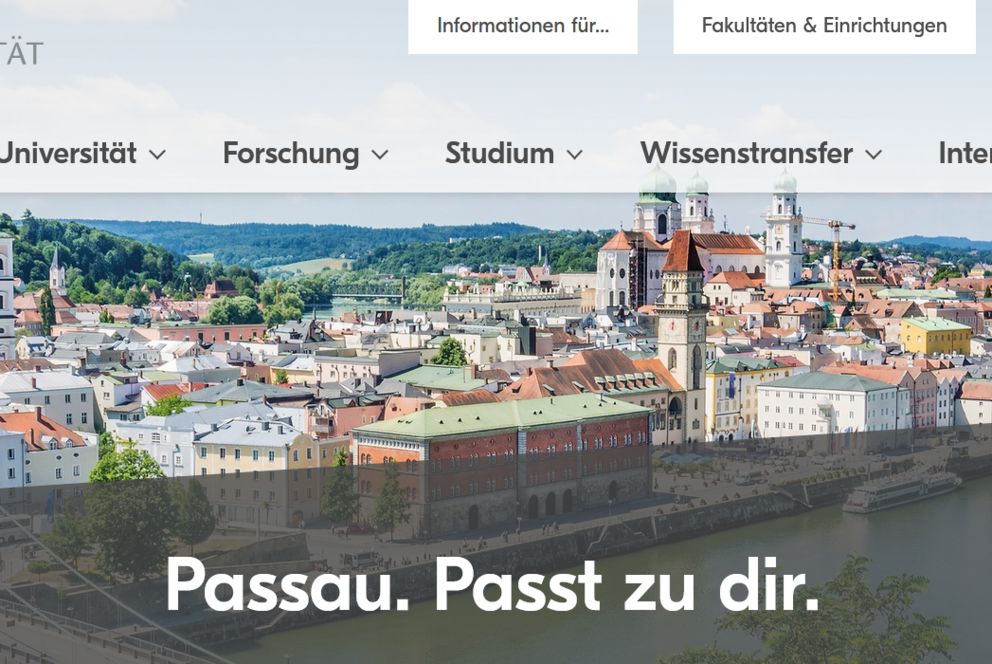Expand the chevron next to Universität
Viewport: 992px width, 664px height.
tap(158, 154)
